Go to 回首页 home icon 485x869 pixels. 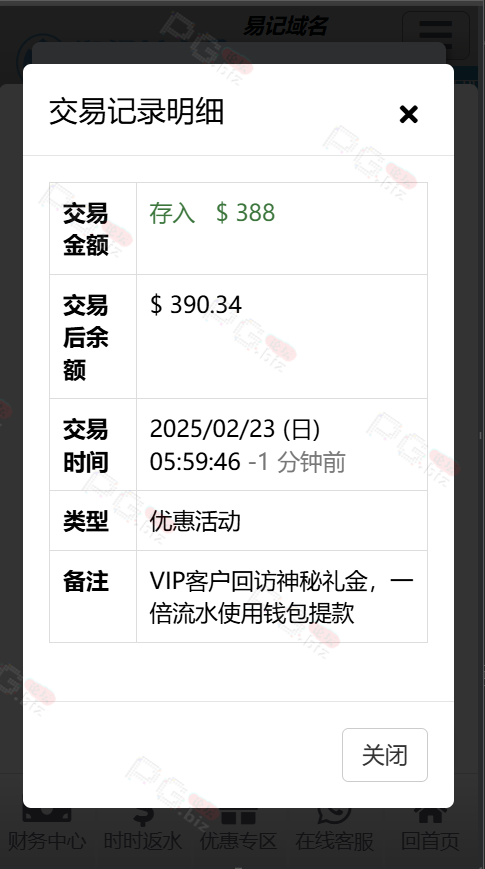[x=430, y=817]
